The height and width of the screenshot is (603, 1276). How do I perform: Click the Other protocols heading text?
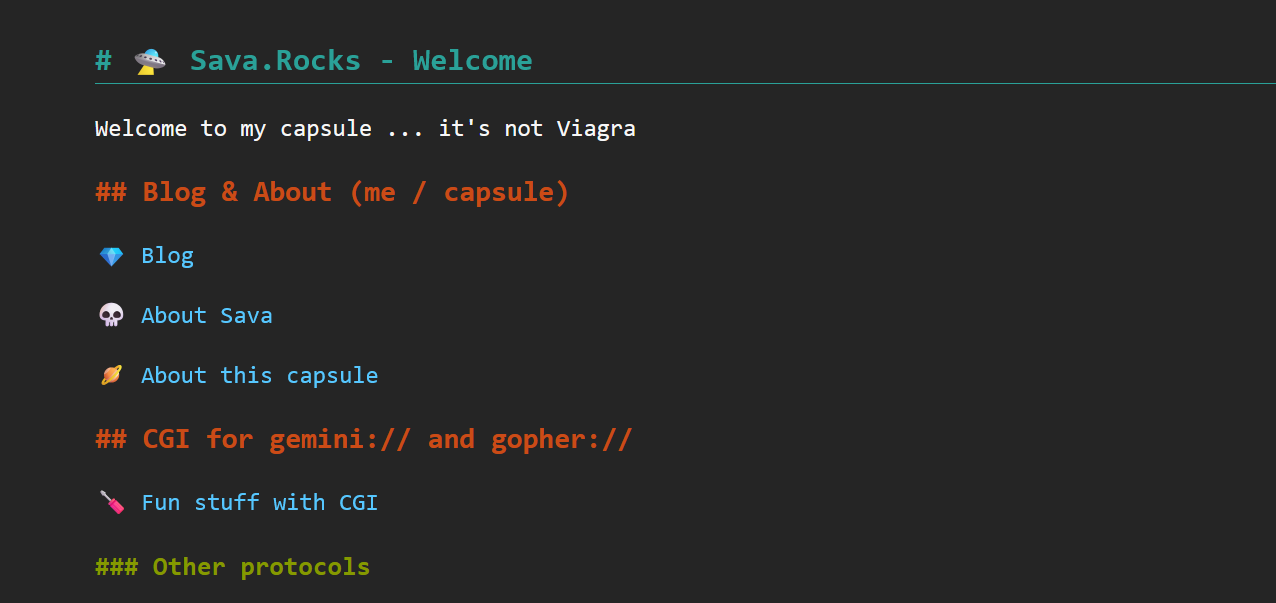pyautogui.click(x=260, y=567)
